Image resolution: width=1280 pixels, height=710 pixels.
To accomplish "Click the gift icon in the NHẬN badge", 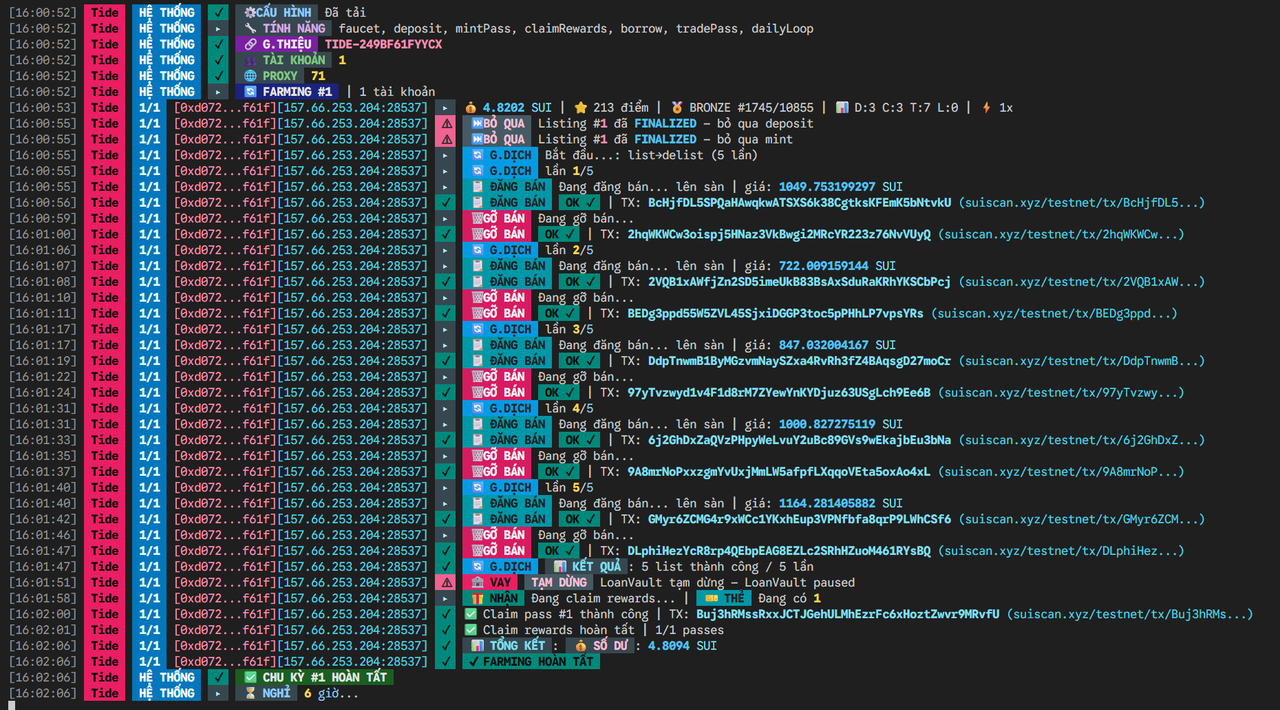I will click(477, 598).
